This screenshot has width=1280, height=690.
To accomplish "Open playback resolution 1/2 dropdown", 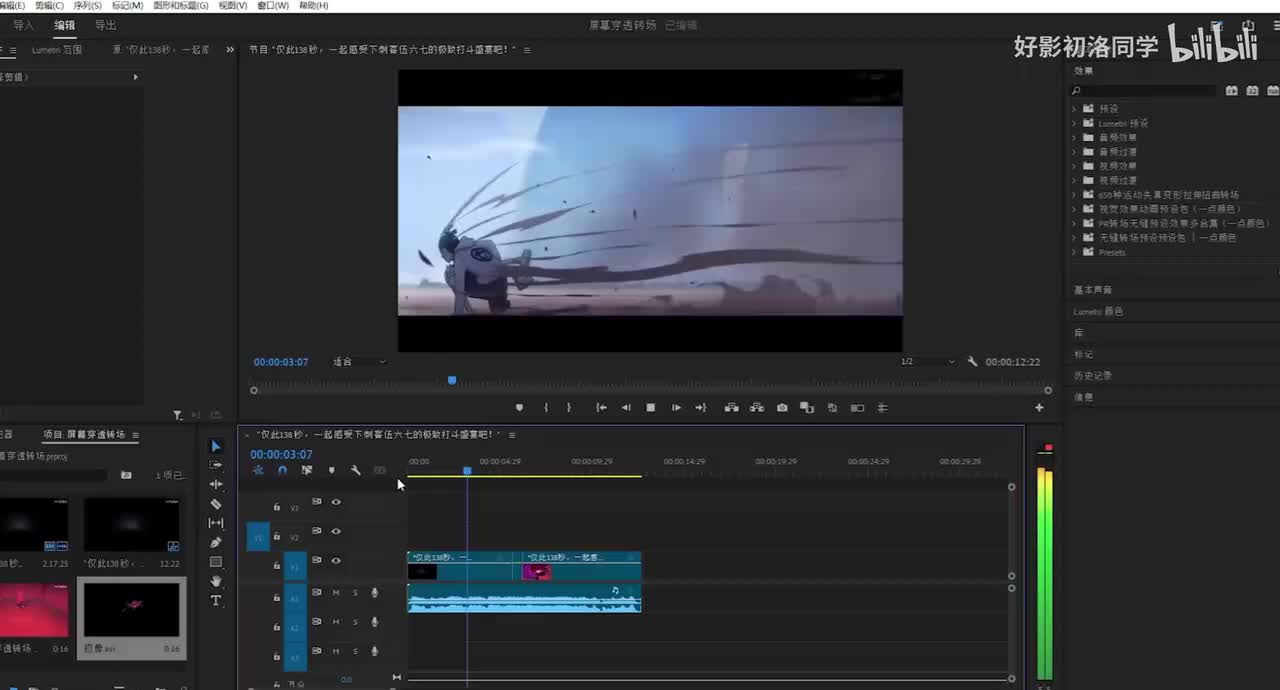I will coord(927,362).
